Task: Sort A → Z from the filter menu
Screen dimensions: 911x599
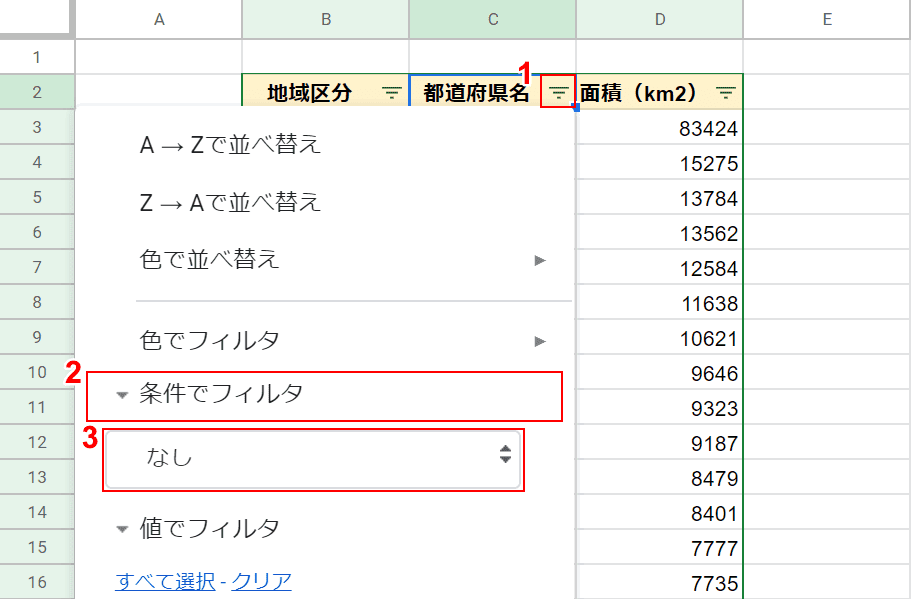Action: click(231, 145)
